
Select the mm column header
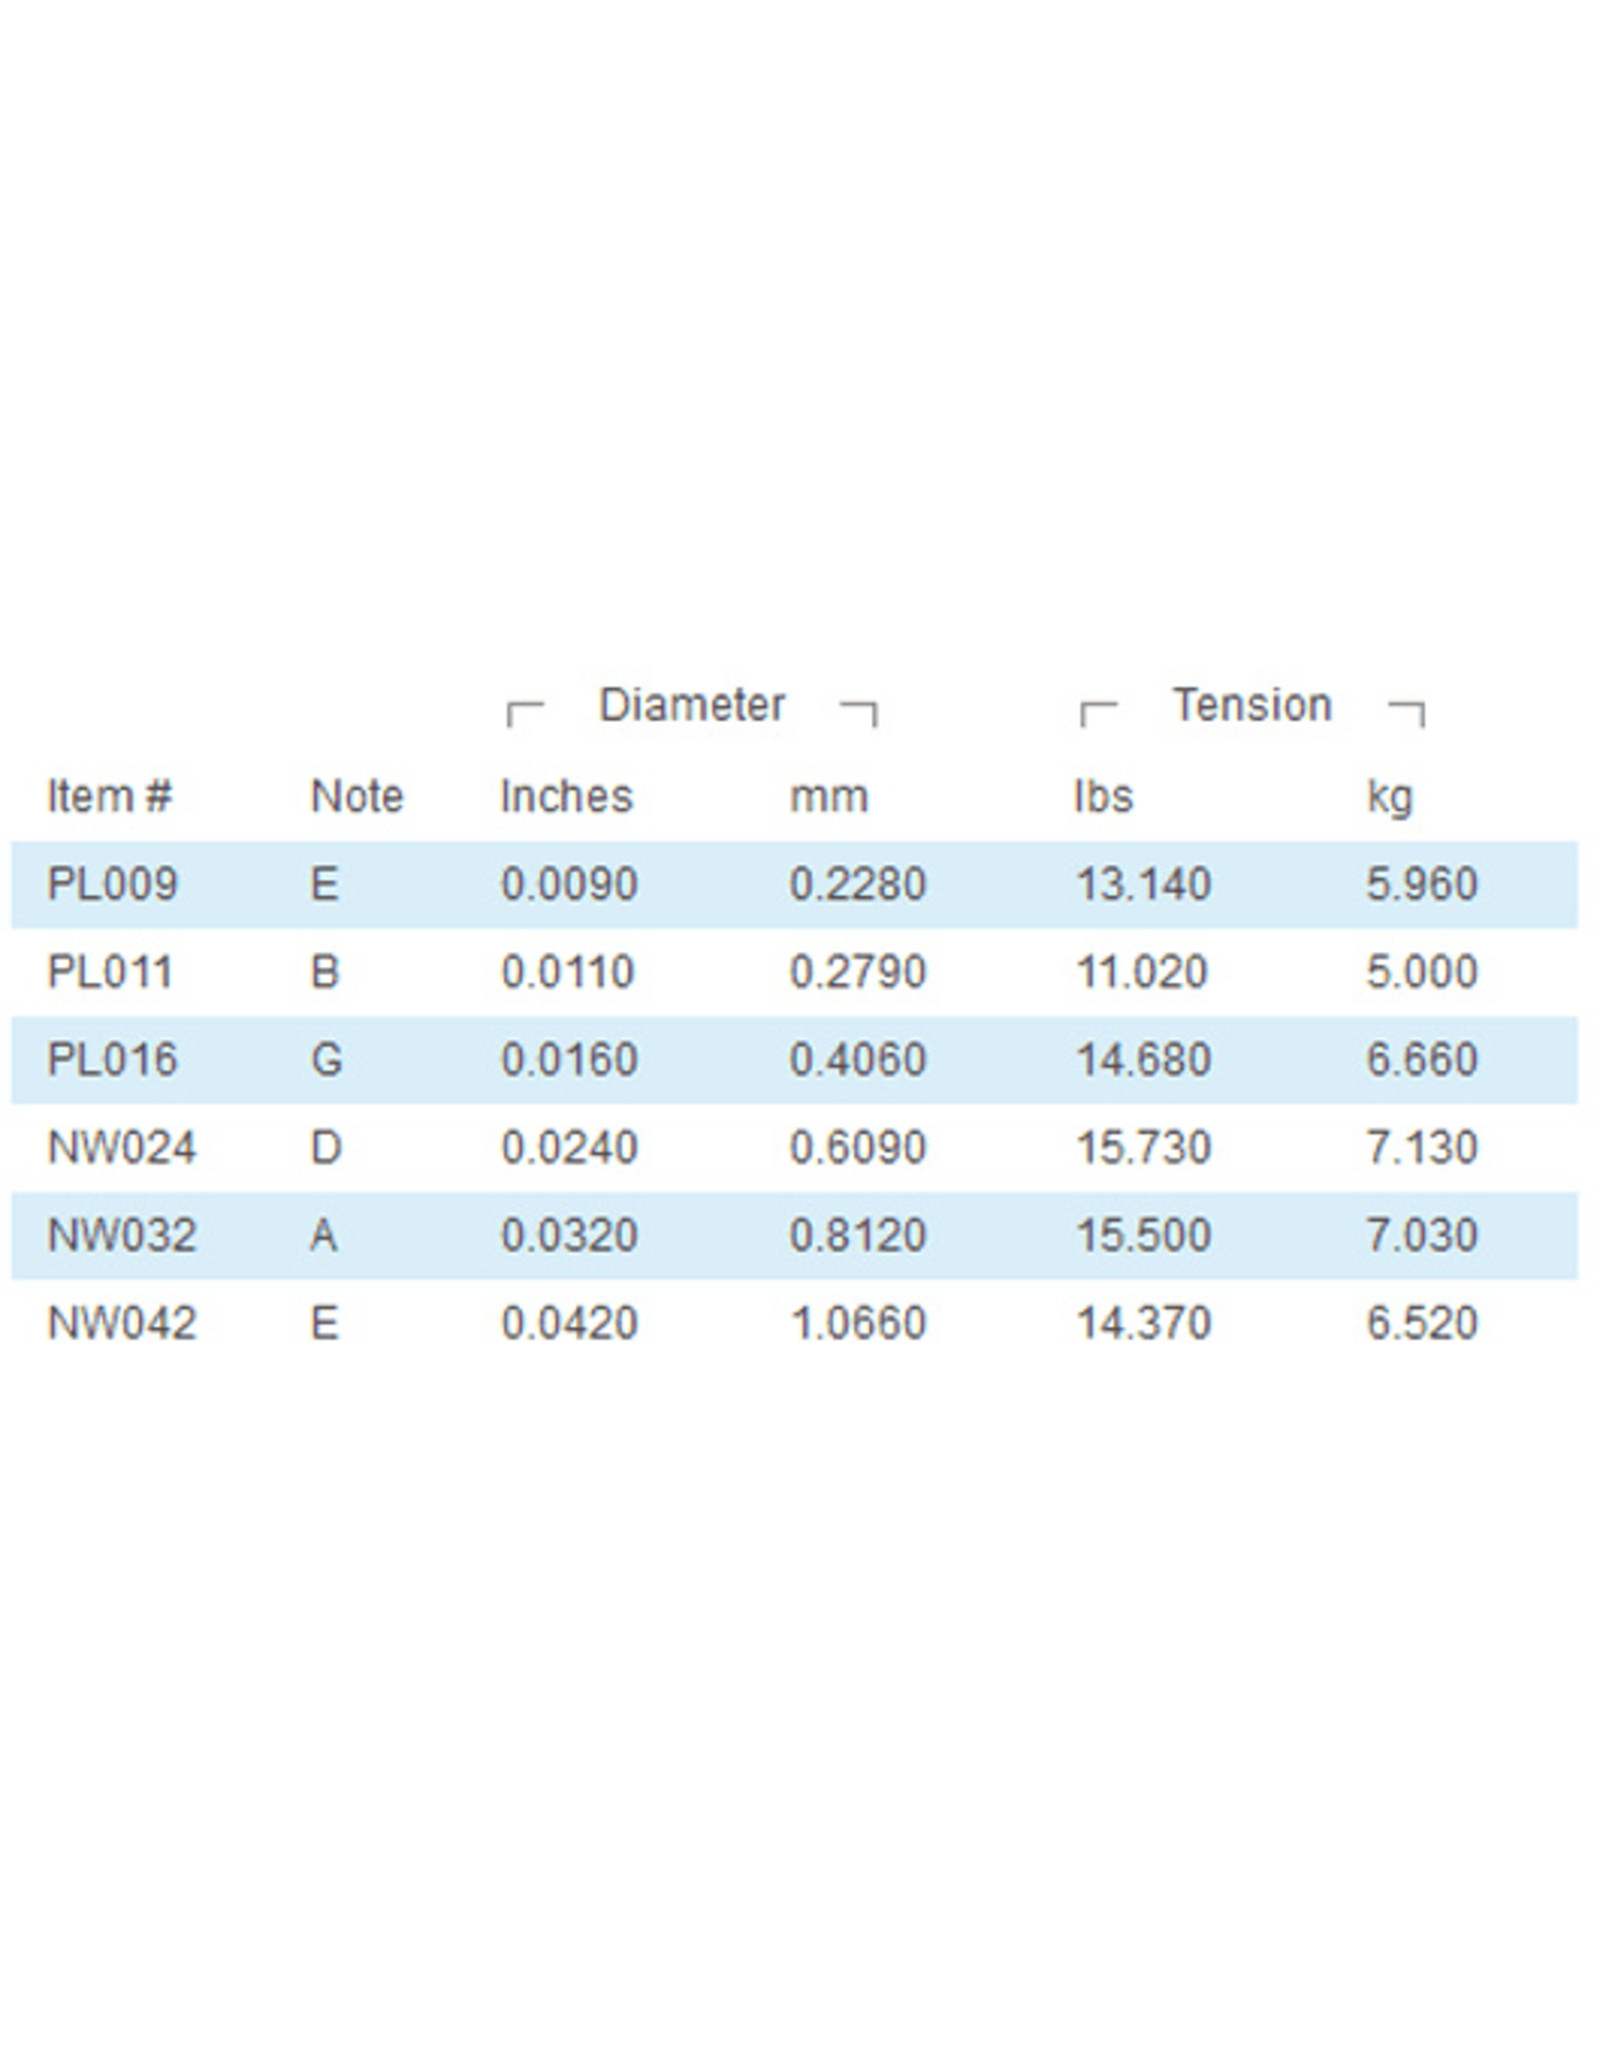tap(829, 797)
